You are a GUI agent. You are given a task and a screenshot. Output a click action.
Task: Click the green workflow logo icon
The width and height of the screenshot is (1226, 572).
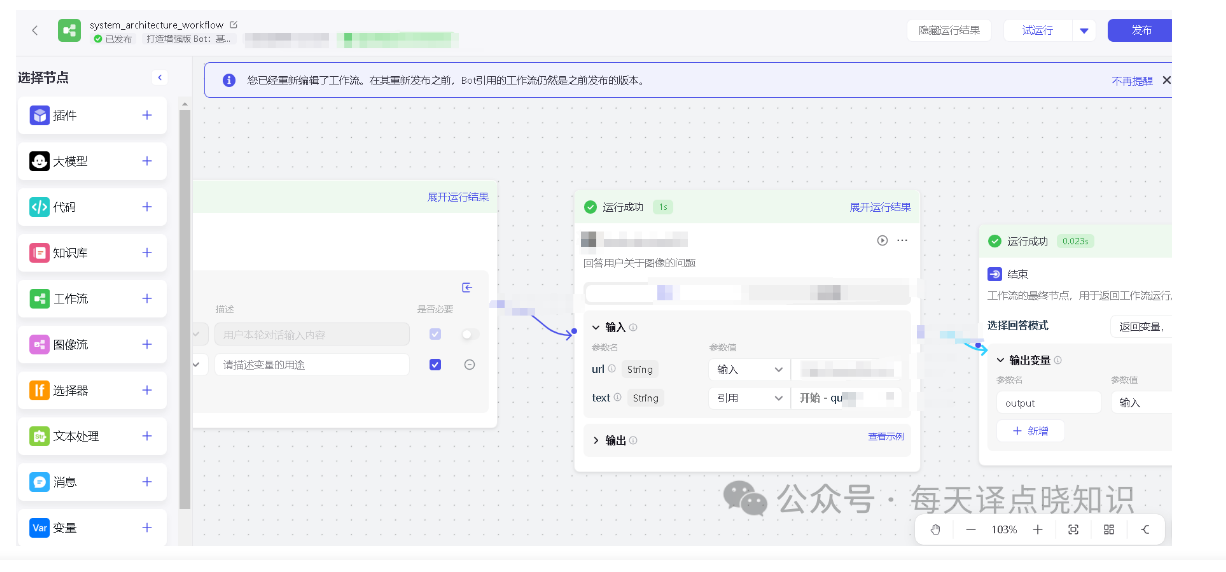[x=70, y=30]
